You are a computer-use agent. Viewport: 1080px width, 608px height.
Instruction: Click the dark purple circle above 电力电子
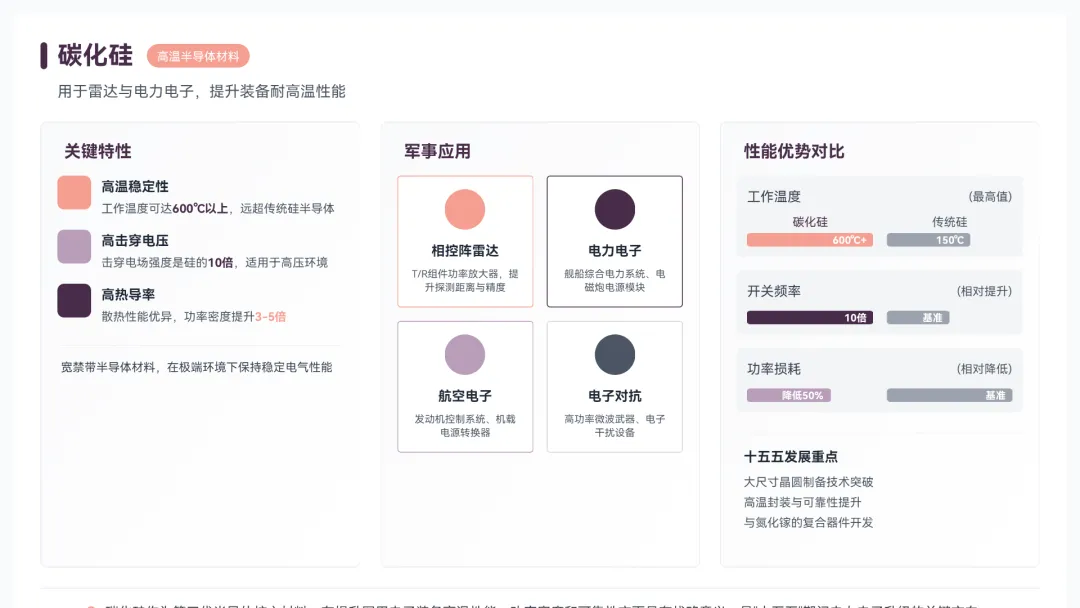coord(614,209)
